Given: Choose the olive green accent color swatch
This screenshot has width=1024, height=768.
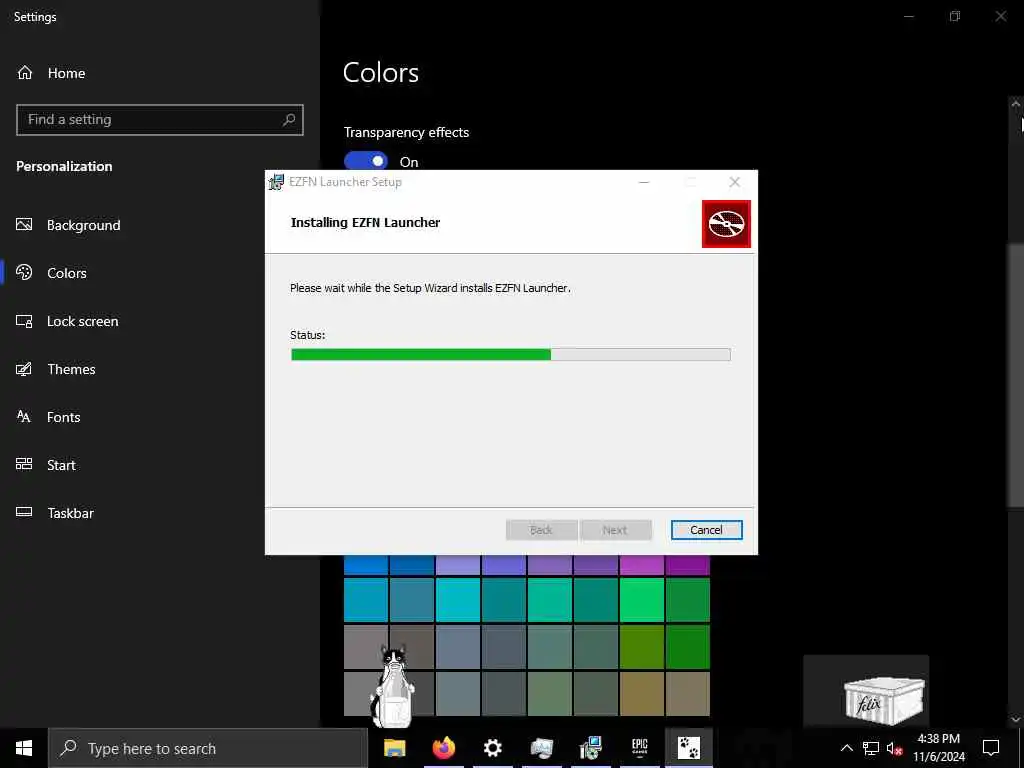Looking at the screenshot, I should 641,647.
